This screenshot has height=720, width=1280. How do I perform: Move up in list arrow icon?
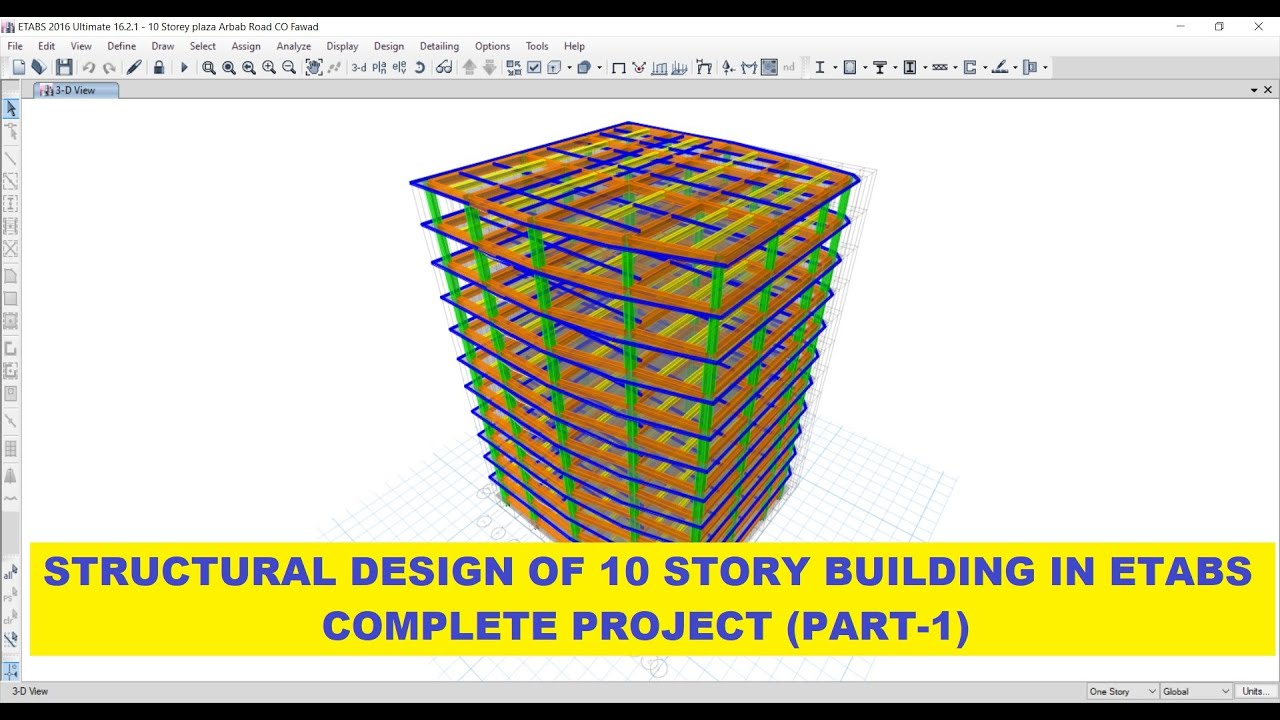469,67
